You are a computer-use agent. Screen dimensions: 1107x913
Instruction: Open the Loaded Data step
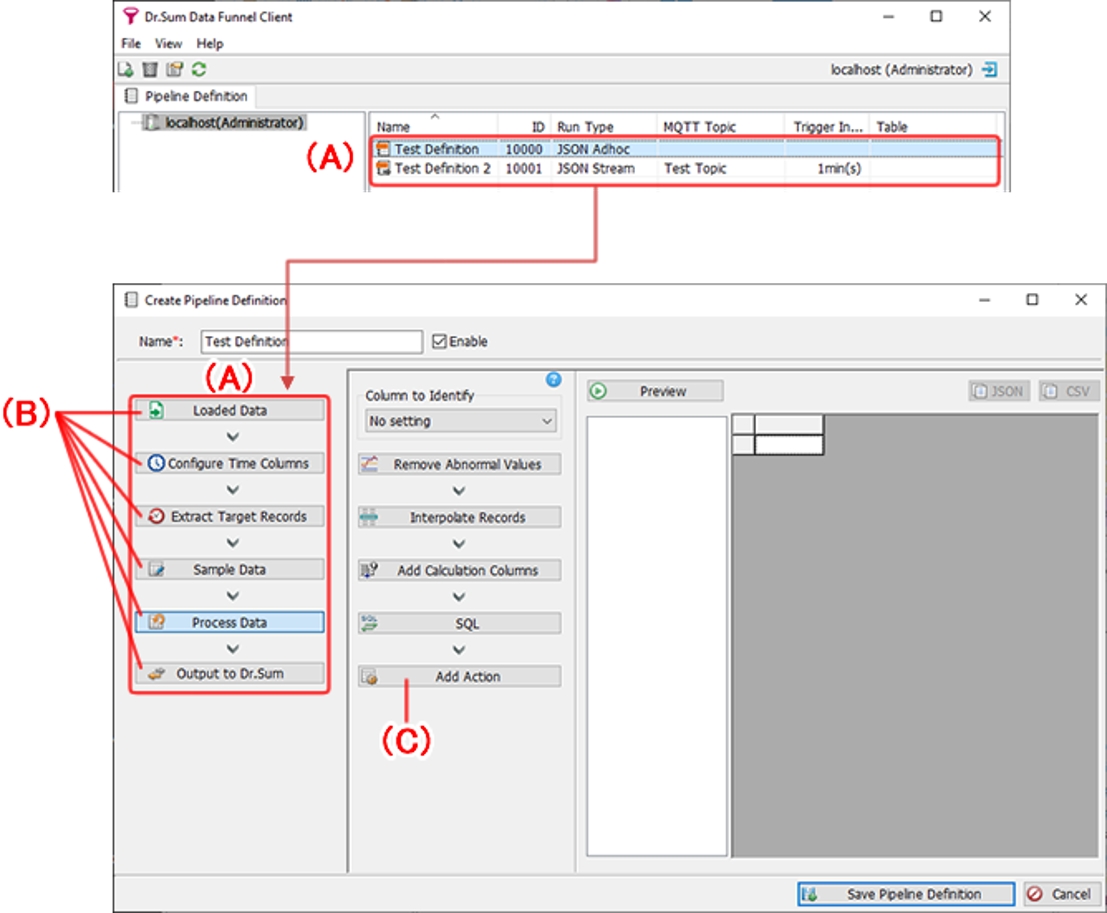(229, 410)
